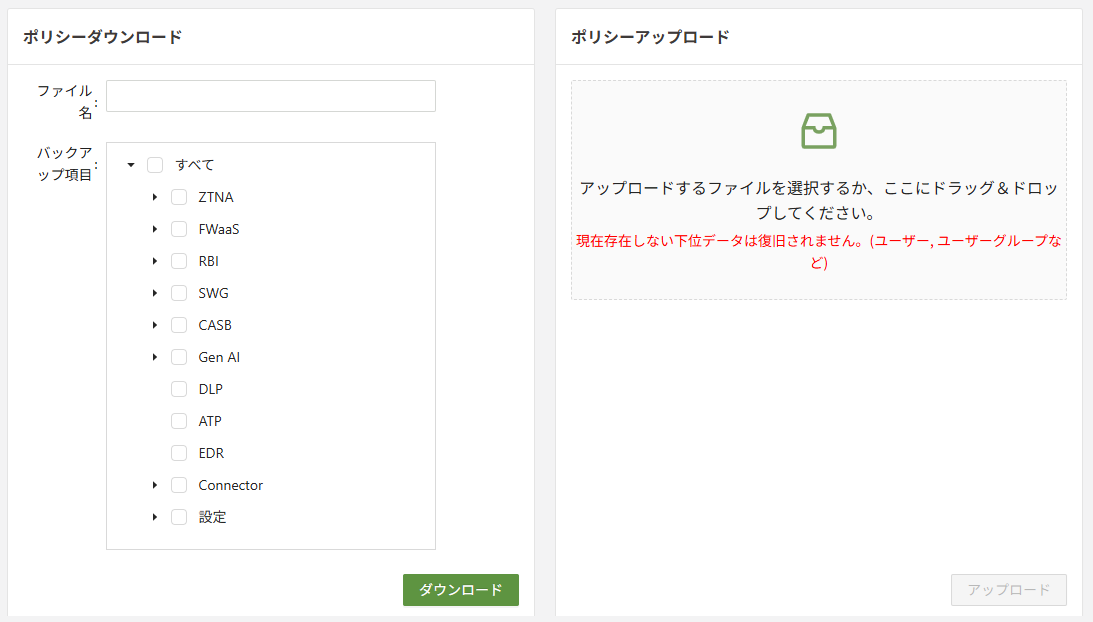
Task: Select the SWG tree label
Action: 213,293
